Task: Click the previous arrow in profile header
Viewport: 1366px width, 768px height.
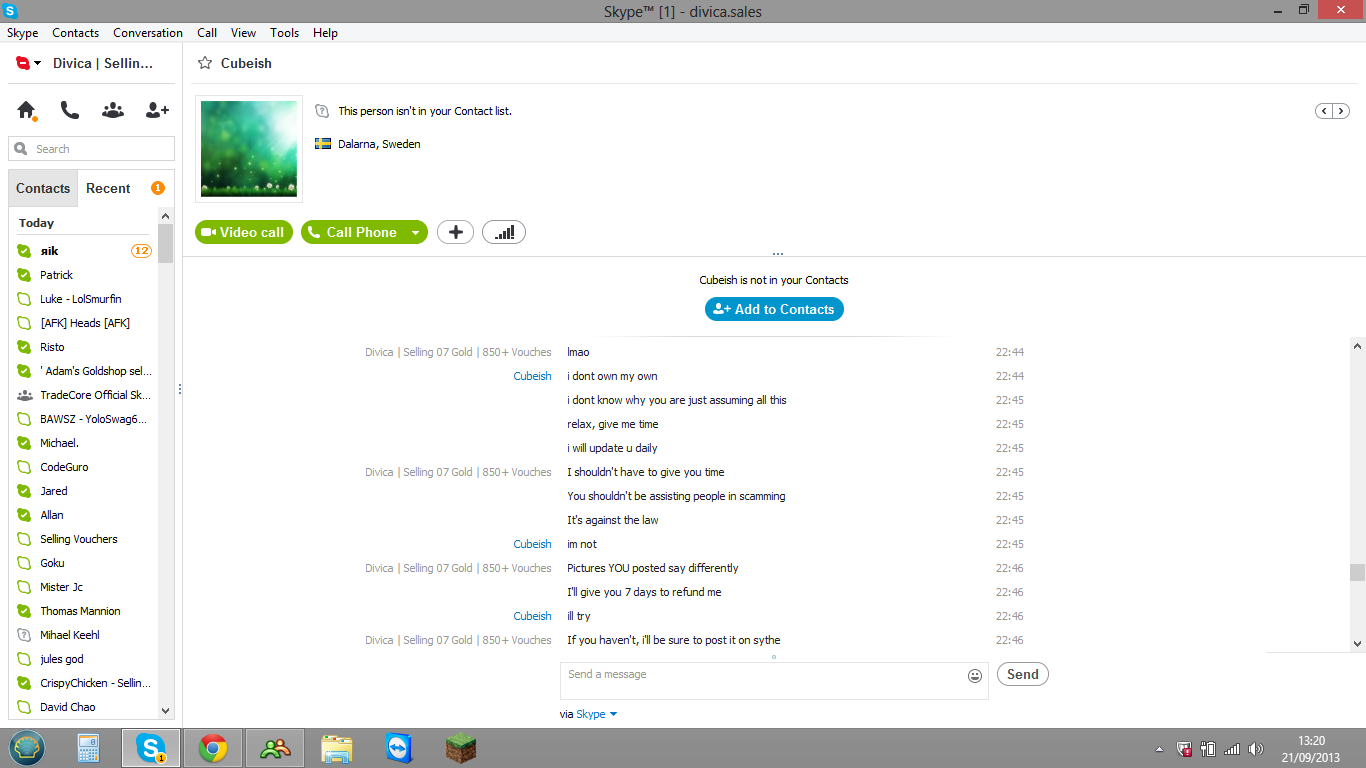Action: (x=1324, y=111)
